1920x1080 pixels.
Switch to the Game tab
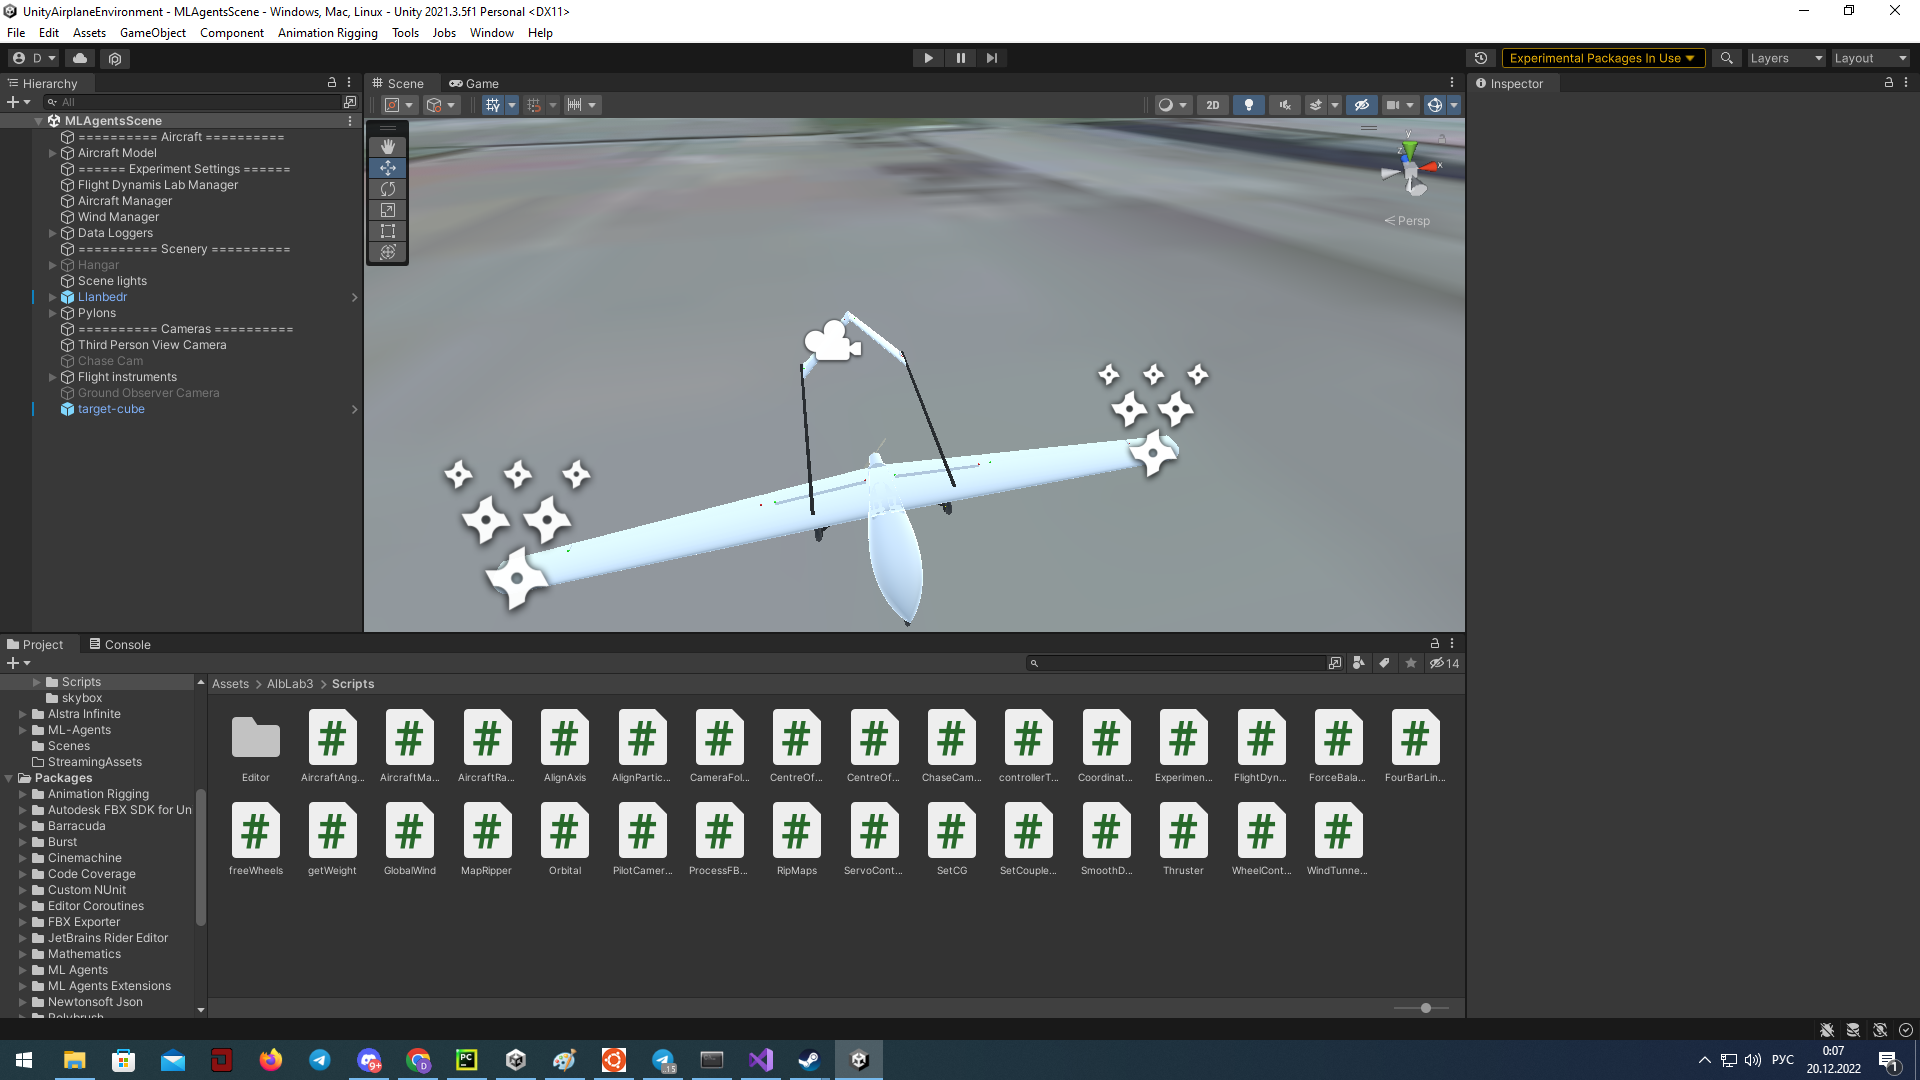pyautogui.click(x=474, y=84)
